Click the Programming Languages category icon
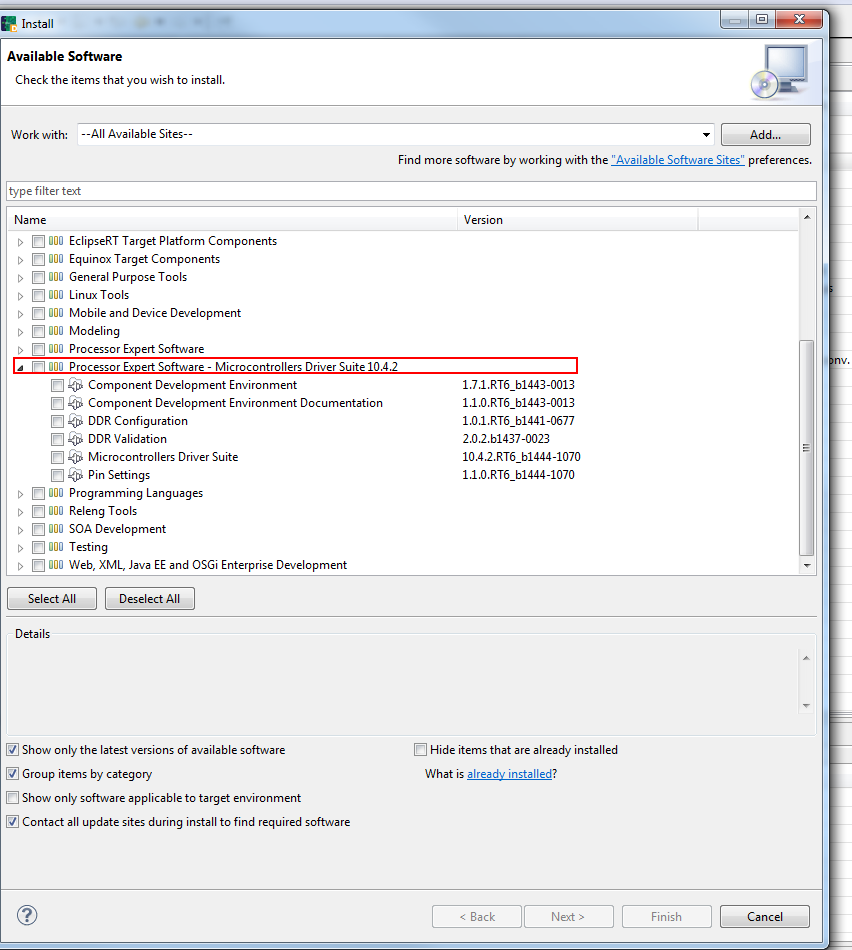The image size is (852, 950). pyautogui.click(x=56, y=493)
